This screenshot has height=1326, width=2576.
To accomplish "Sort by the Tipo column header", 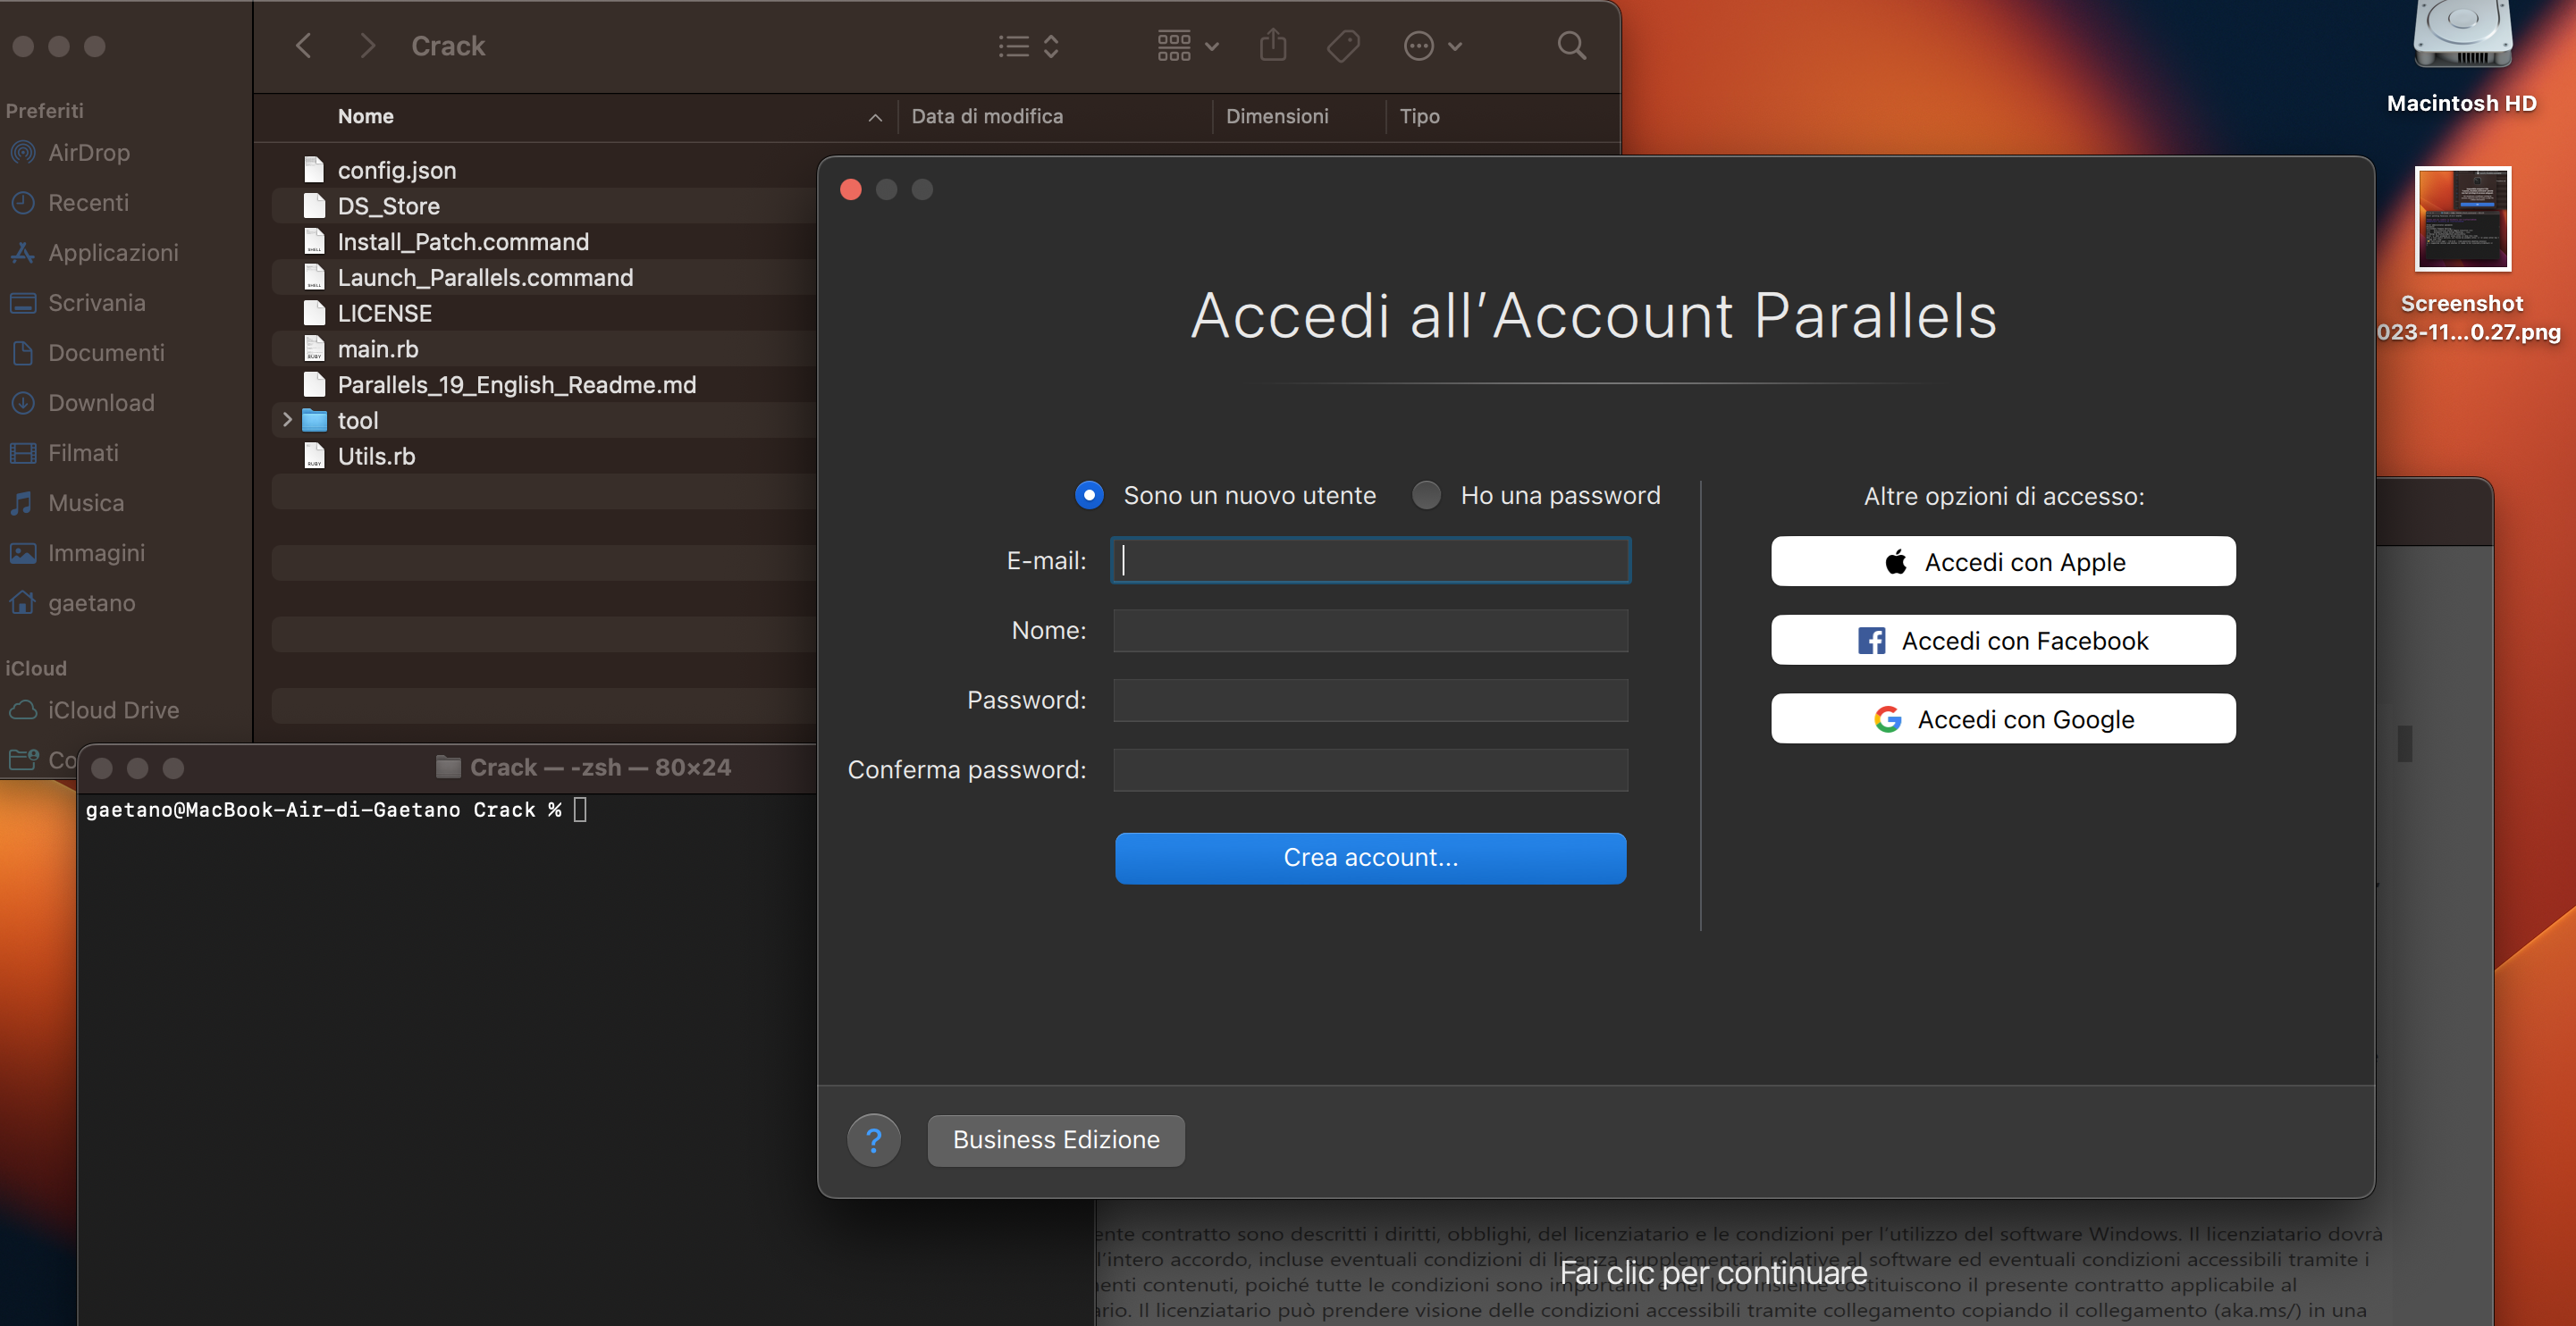I will (x=1419, y=116).
